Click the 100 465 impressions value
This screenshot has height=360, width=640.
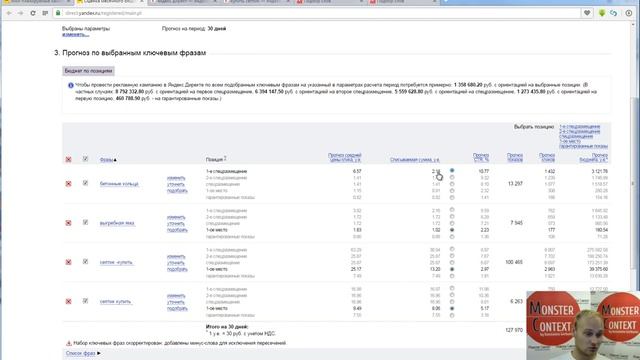(x=514, y=262)
